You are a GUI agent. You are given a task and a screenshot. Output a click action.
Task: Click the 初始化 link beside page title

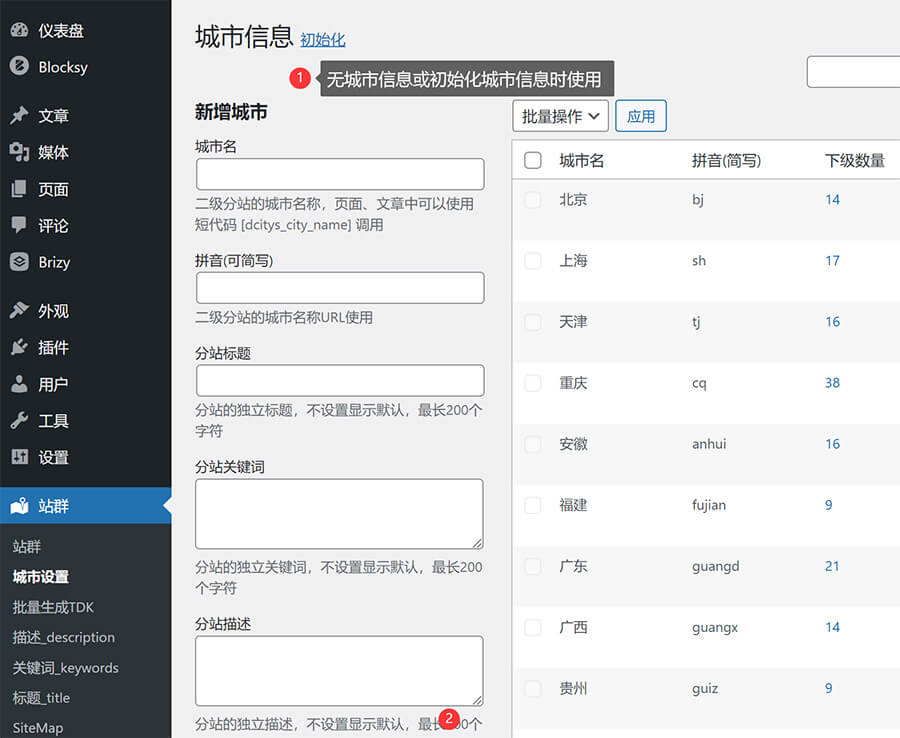click(322, 40)
